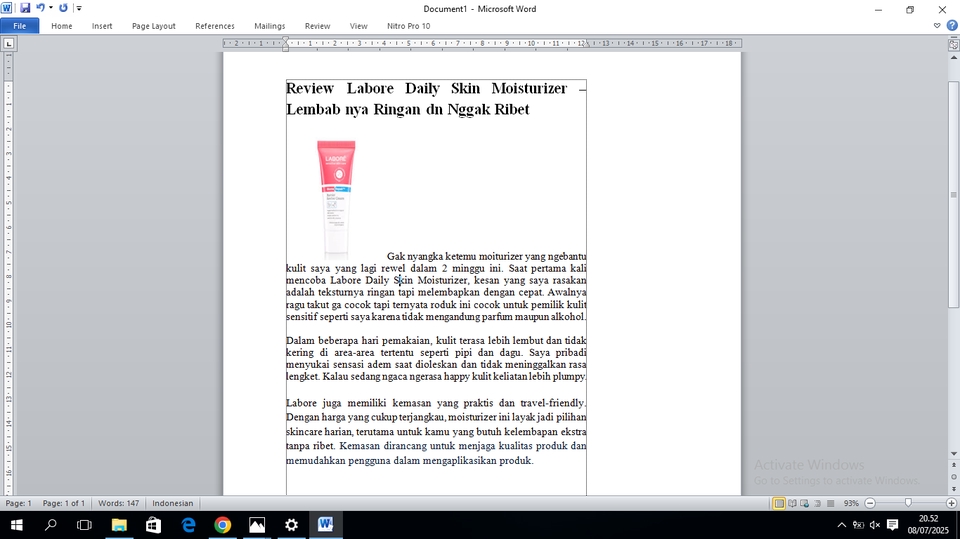Viewport: 960px width, 539px height.
Task: Open Microsoft Store from the taskbar
Action: [153, 525]
